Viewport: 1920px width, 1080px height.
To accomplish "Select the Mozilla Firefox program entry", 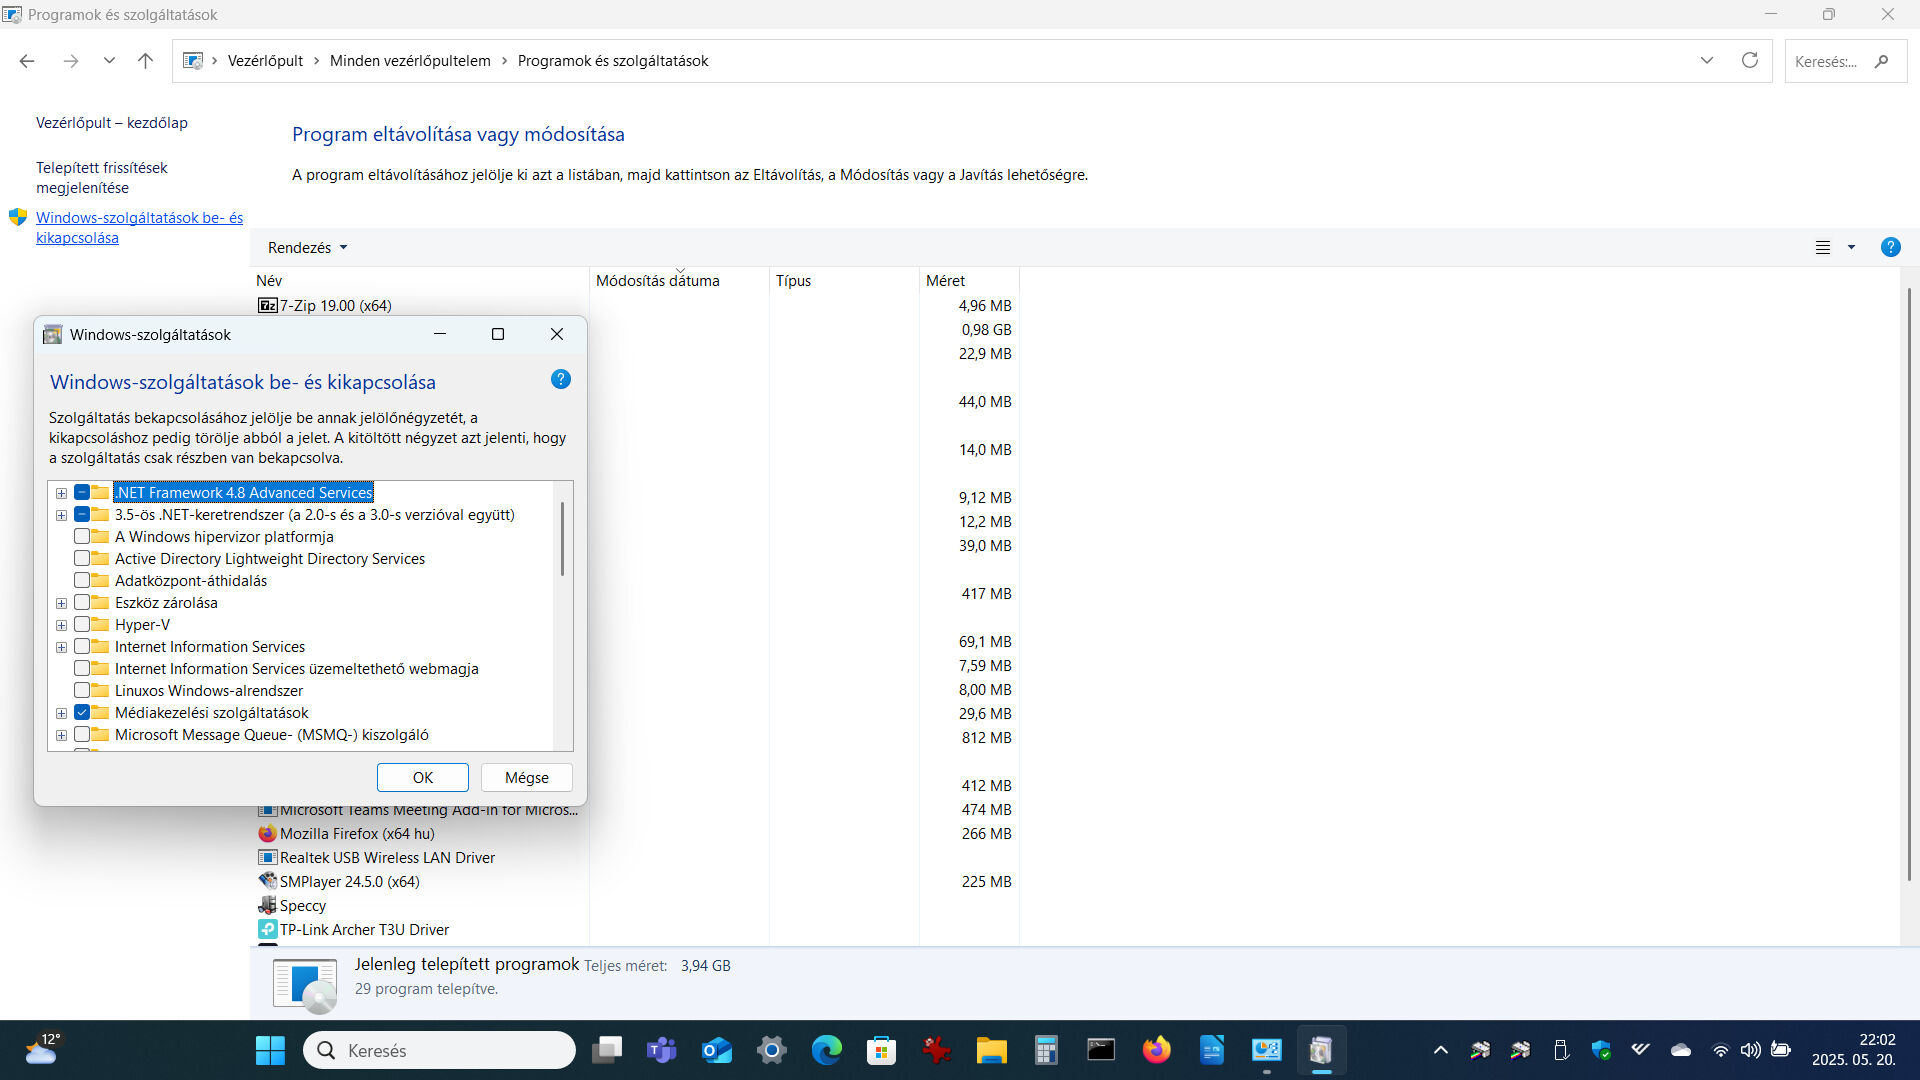I will click(x=346, y=834).
